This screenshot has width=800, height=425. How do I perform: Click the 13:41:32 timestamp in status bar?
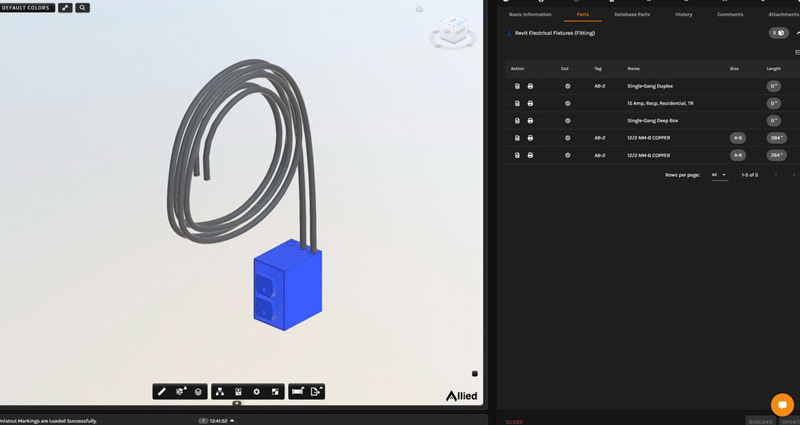(x=218, y=421)
